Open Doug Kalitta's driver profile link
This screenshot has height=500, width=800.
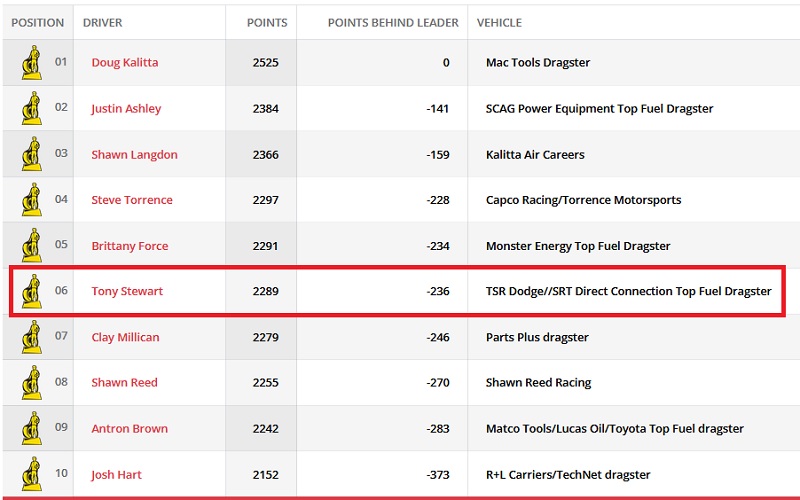[125, 62]
